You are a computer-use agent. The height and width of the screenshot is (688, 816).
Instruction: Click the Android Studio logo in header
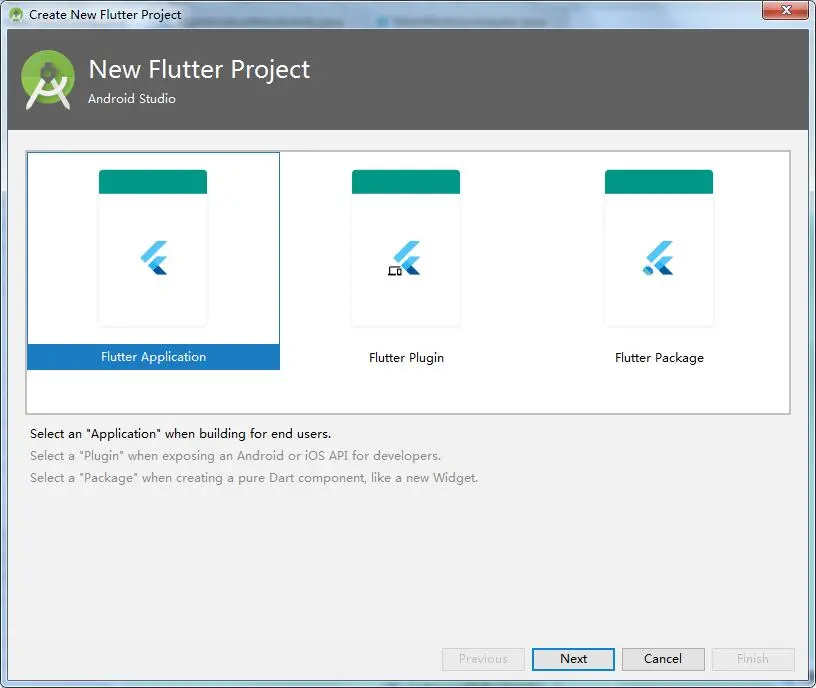point(48,80)
